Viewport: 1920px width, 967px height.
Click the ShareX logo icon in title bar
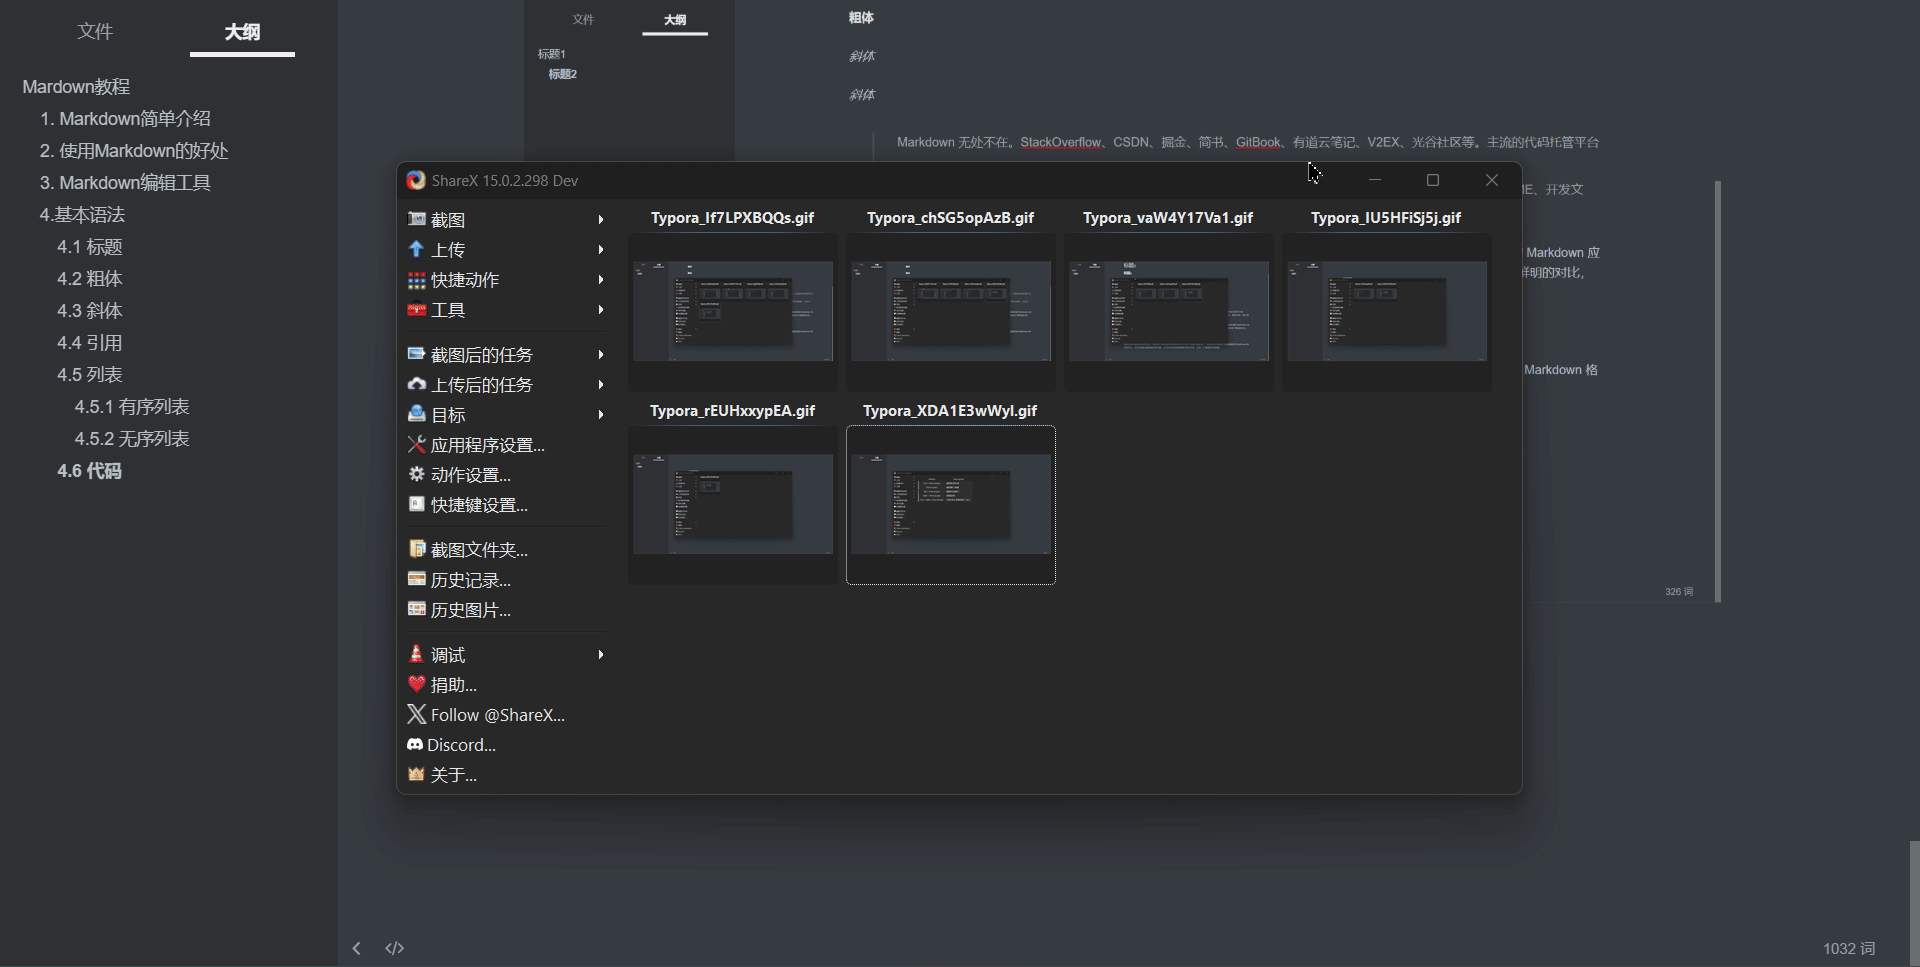point(416,180)
